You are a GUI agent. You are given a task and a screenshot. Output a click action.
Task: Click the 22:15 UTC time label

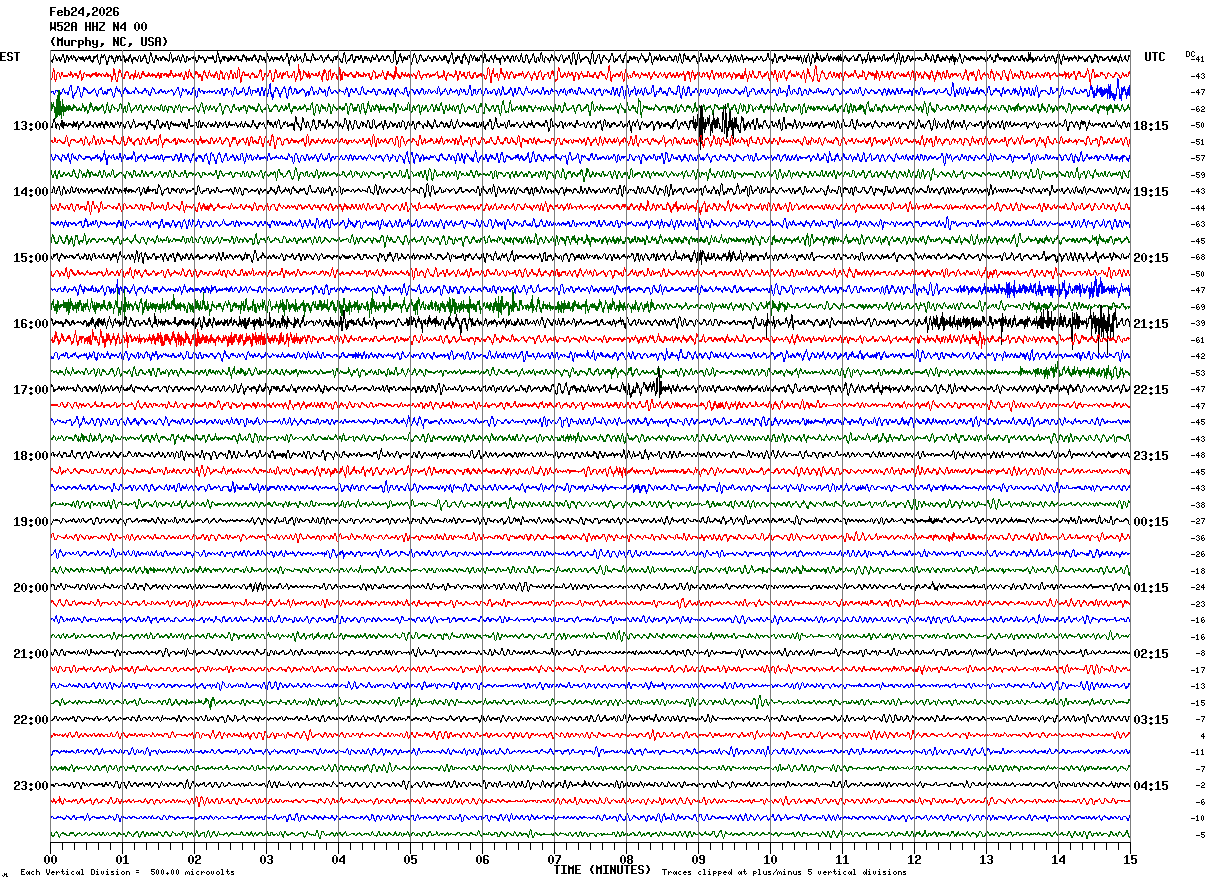click(x=1151, y=390)
